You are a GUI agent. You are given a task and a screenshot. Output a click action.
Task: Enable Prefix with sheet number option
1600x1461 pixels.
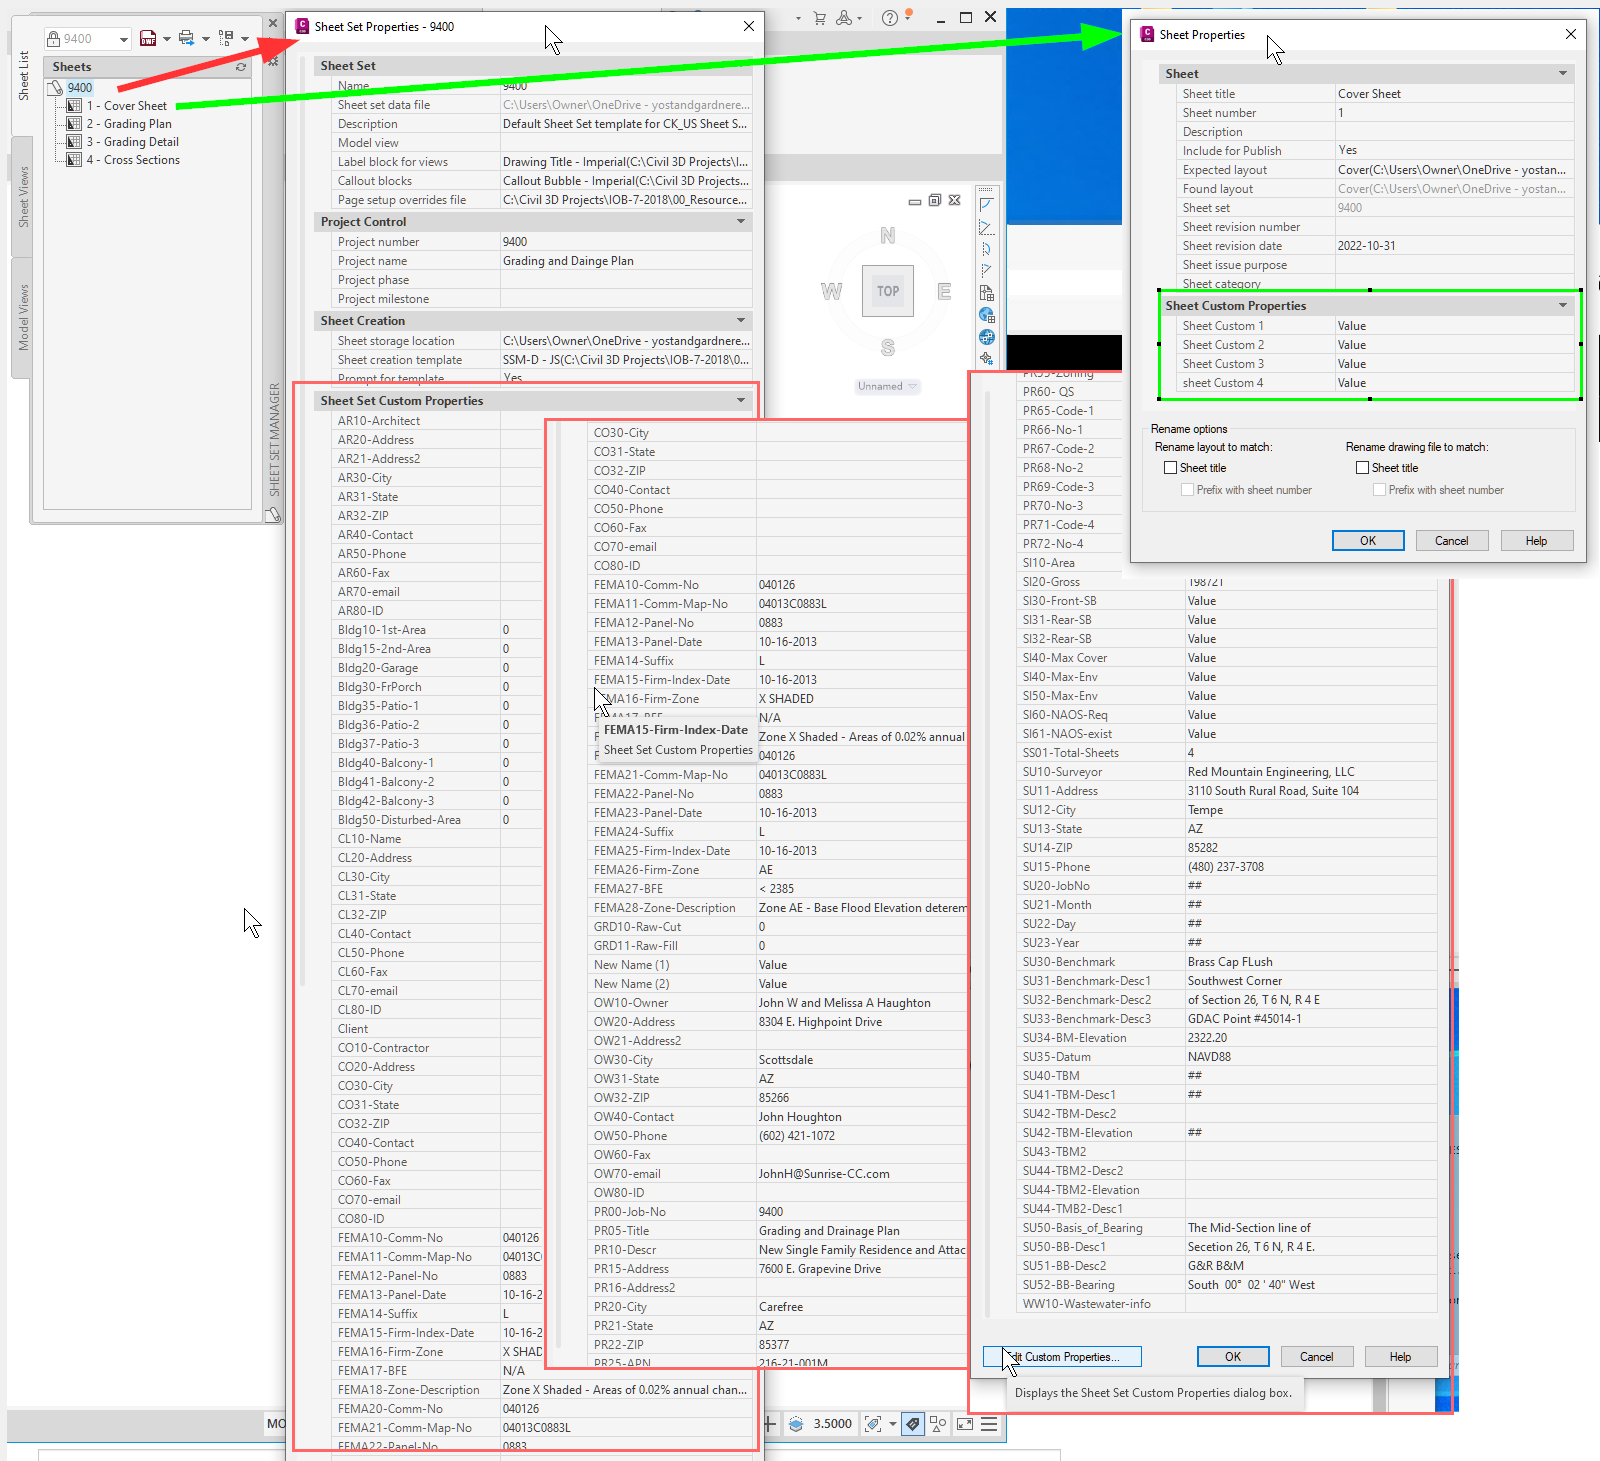pos(1187,489)
